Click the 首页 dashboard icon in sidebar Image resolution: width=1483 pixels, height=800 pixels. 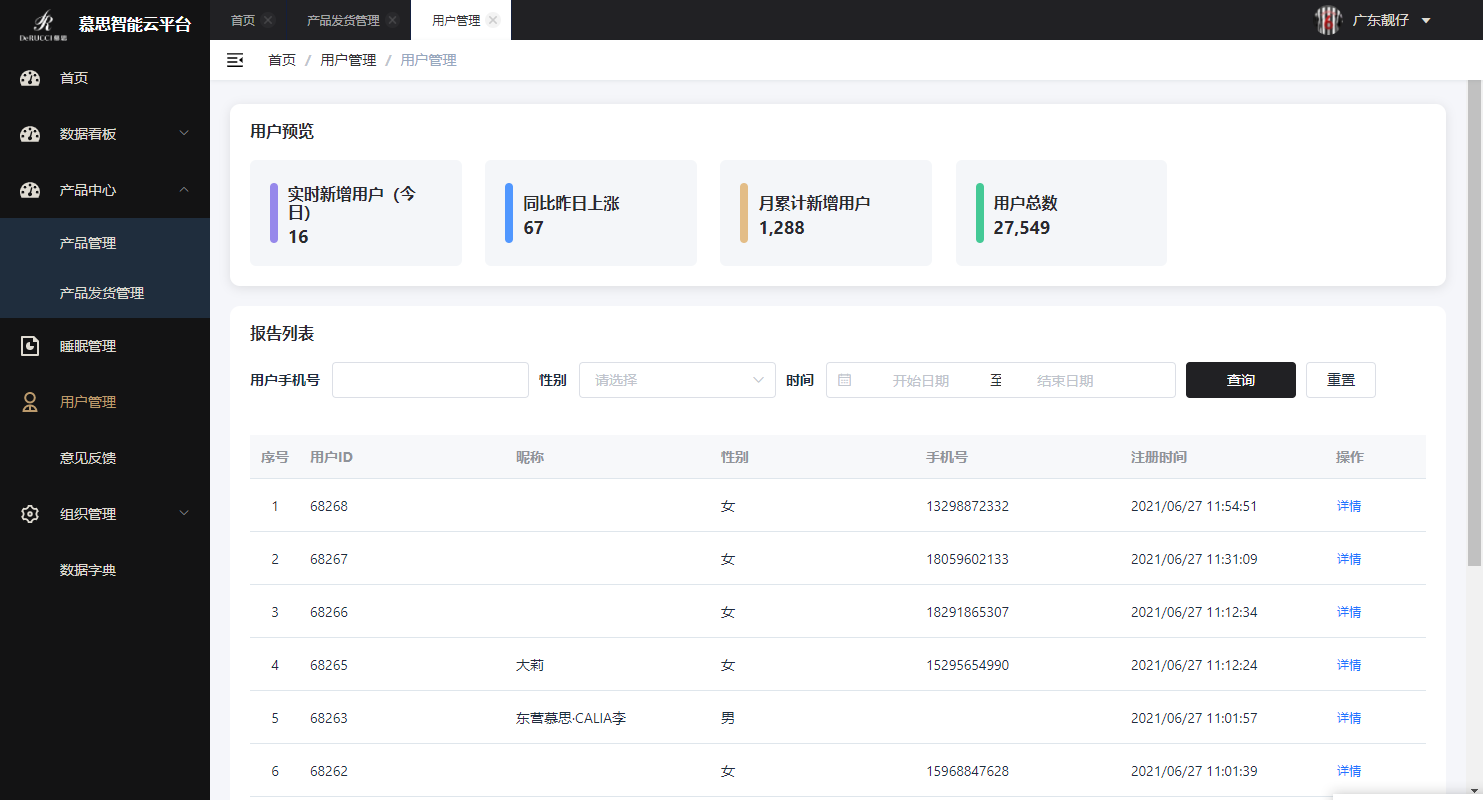(x=30, y=78)
